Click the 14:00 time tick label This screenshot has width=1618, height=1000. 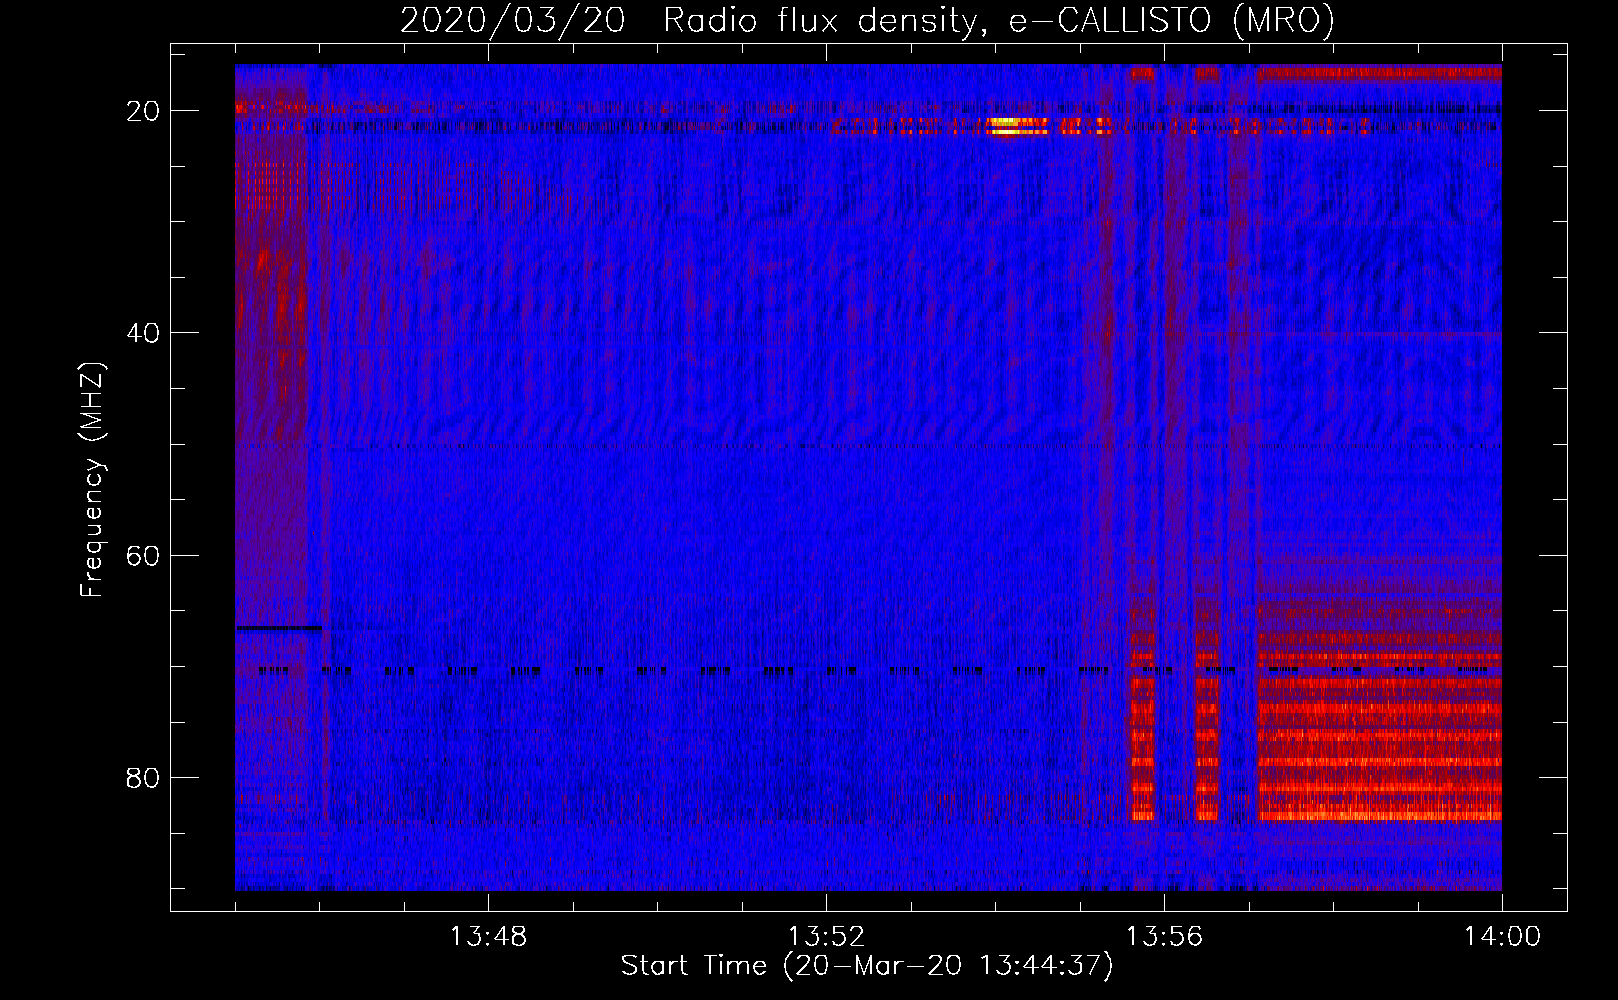click(1502, 937)
